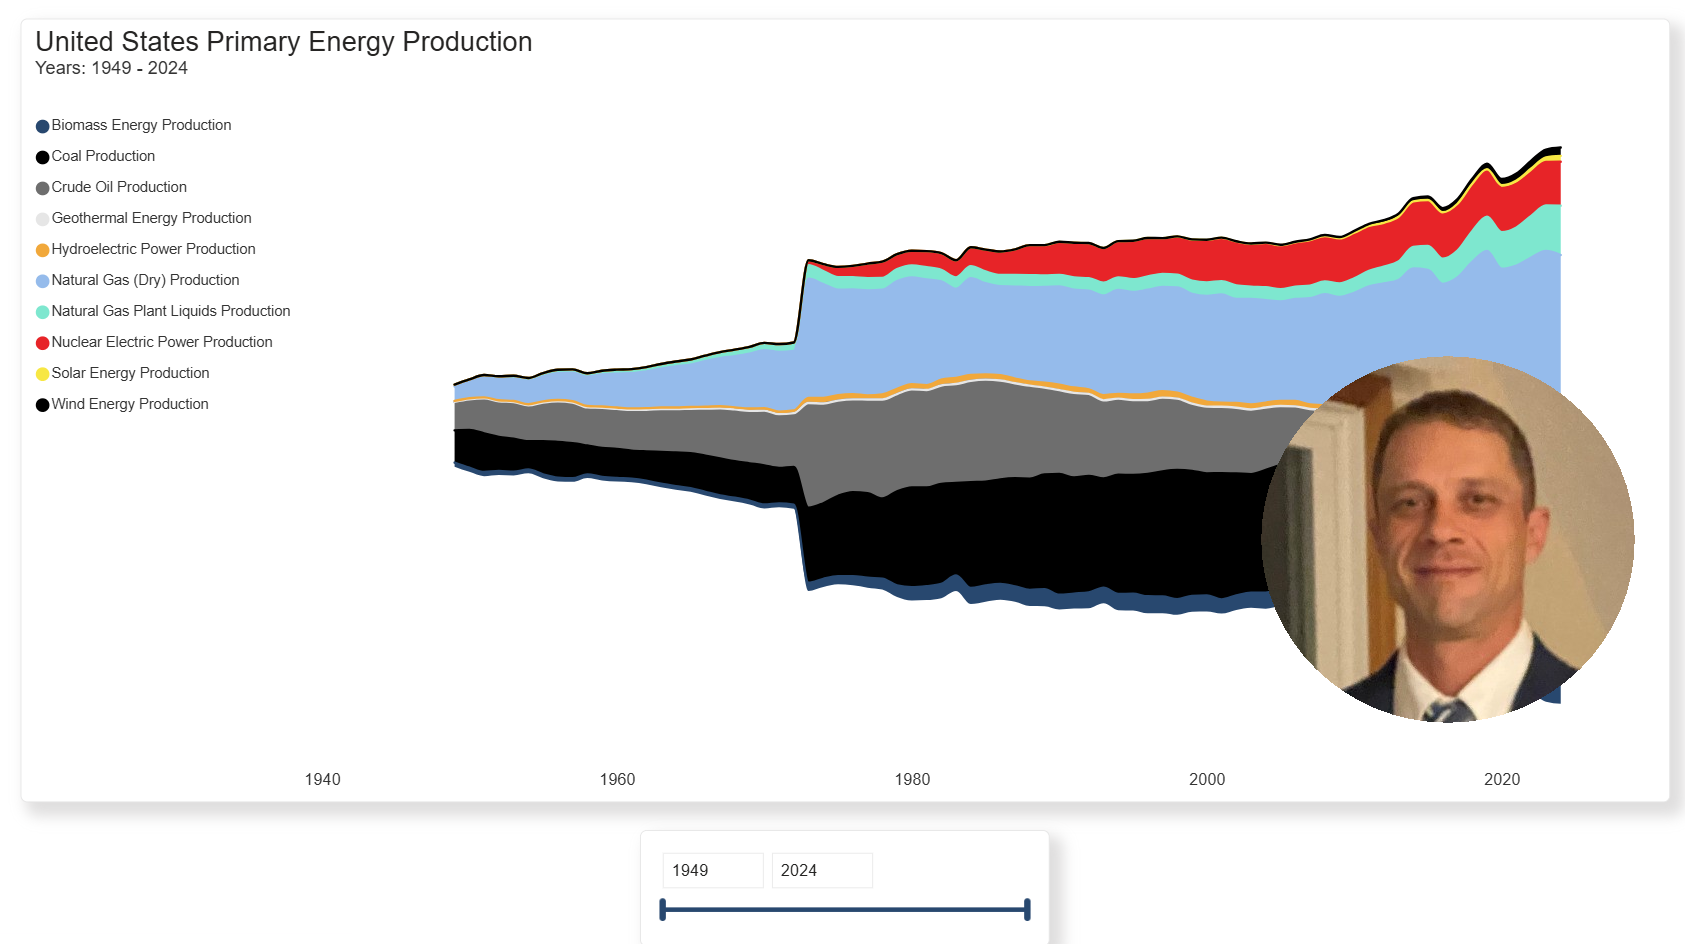Screen dimensions: 1685x944
Task: Click the left handle of year slider
Action: click(x=663, y=909)
